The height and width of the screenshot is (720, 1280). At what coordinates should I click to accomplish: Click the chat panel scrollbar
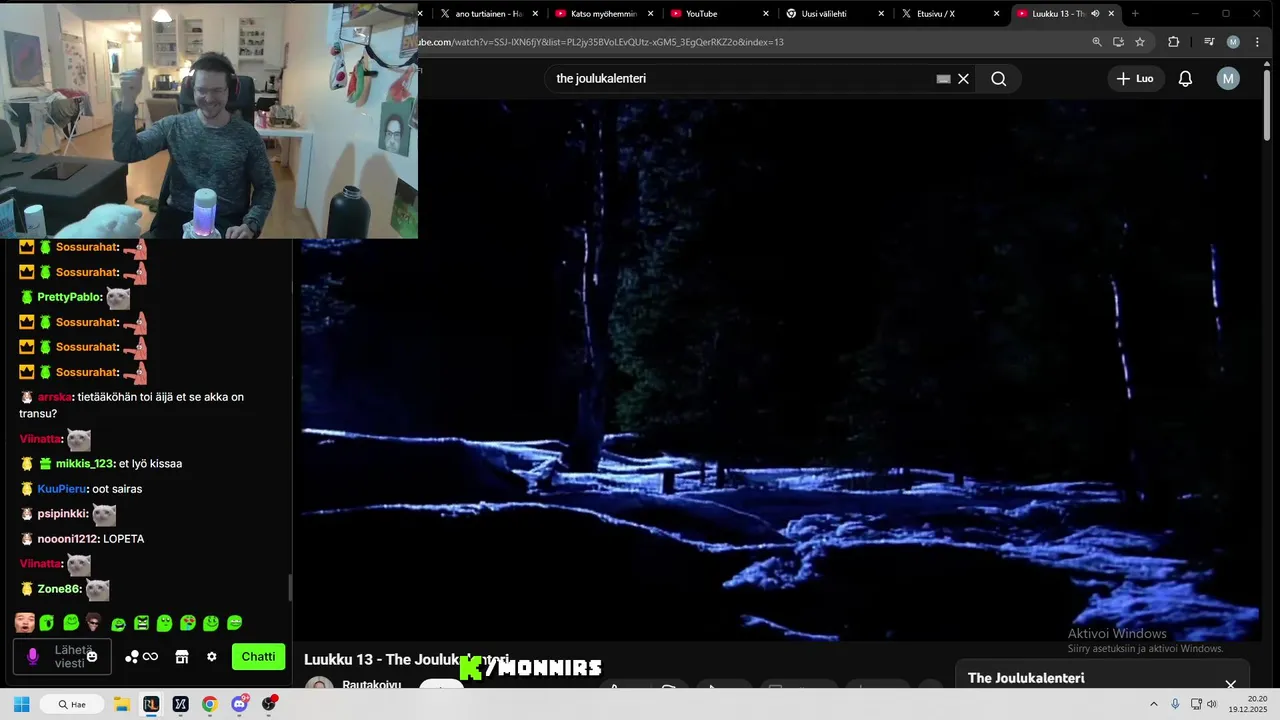pyautogui.click(x=291, y=588)
